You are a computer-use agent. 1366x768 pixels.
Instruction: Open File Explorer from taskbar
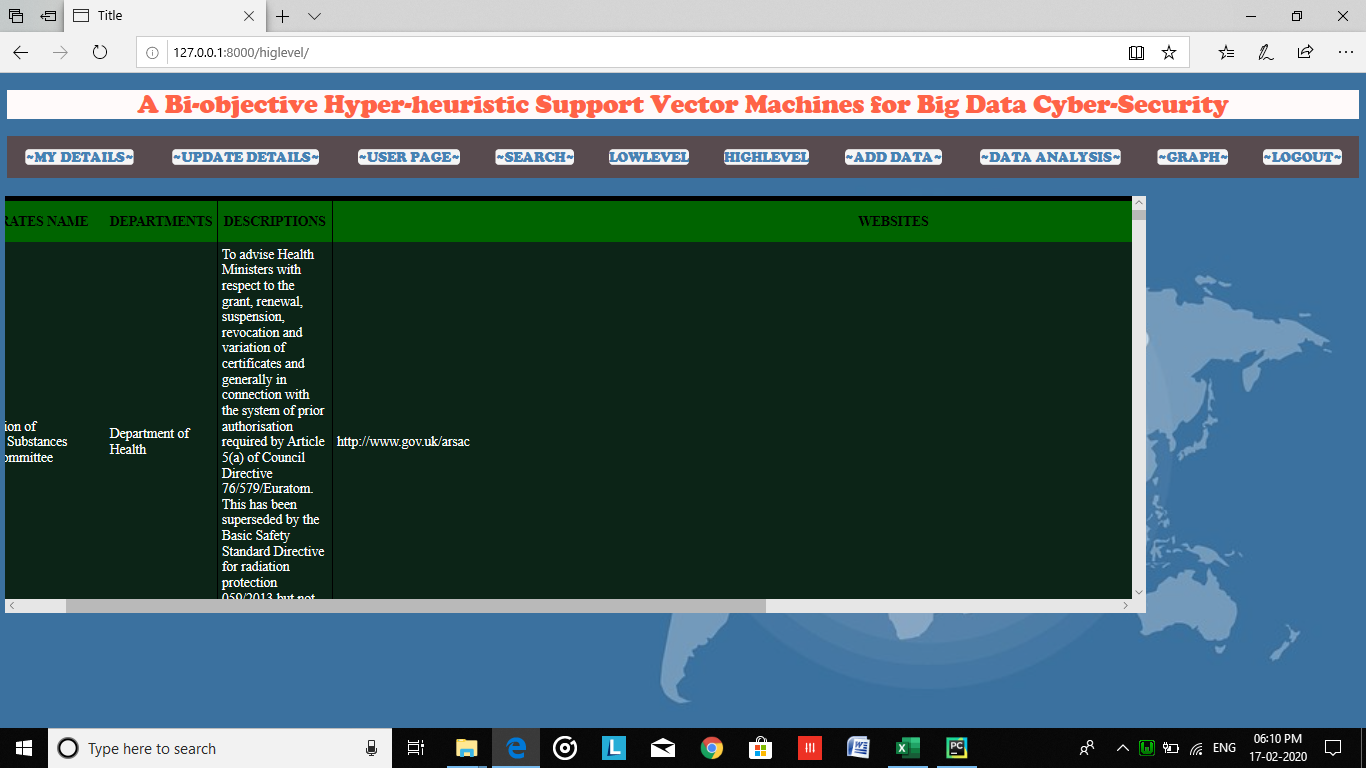pos(467,748)
